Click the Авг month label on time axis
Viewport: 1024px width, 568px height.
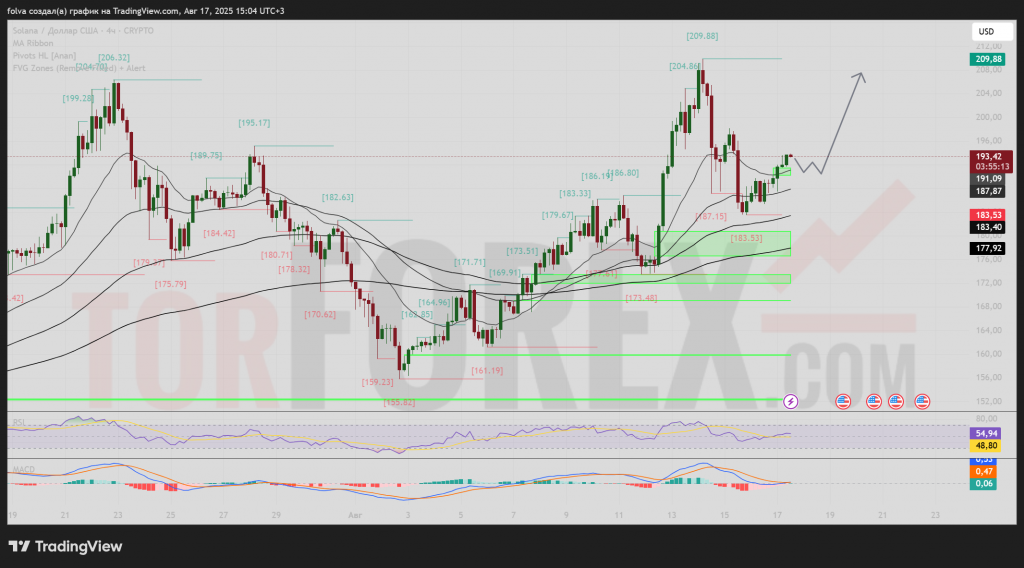(x=355, y=515)
